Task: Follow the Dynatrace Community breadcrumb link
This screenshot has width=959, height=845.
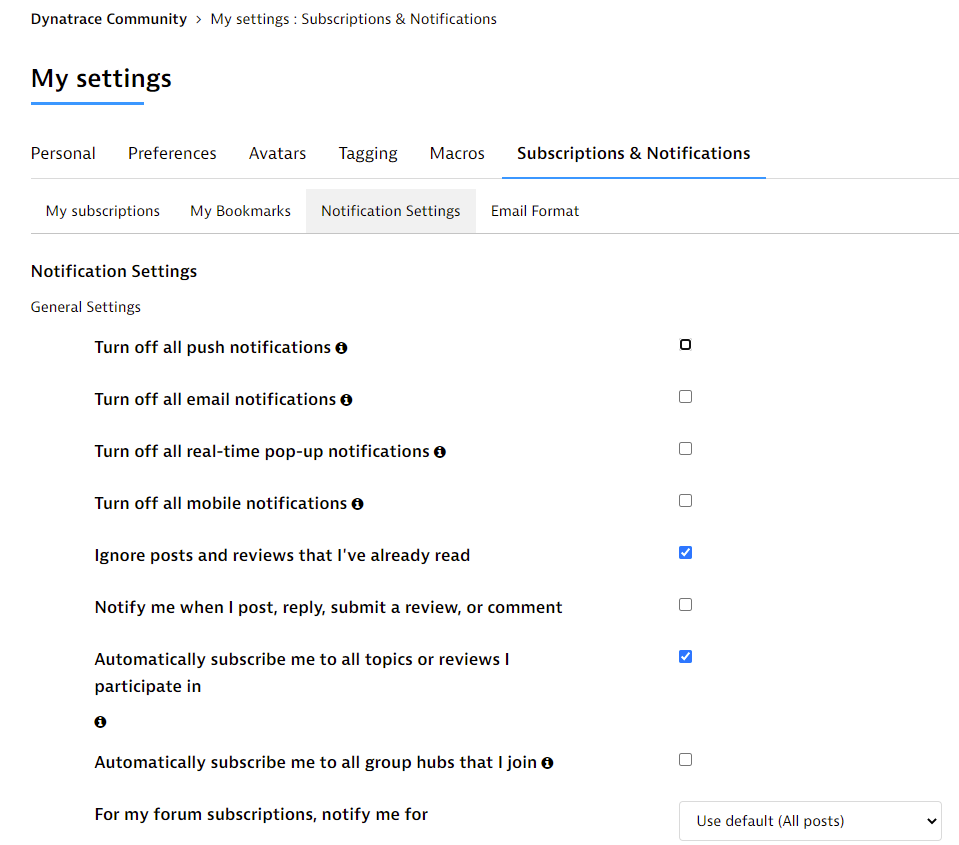Action: click(109, 19)
